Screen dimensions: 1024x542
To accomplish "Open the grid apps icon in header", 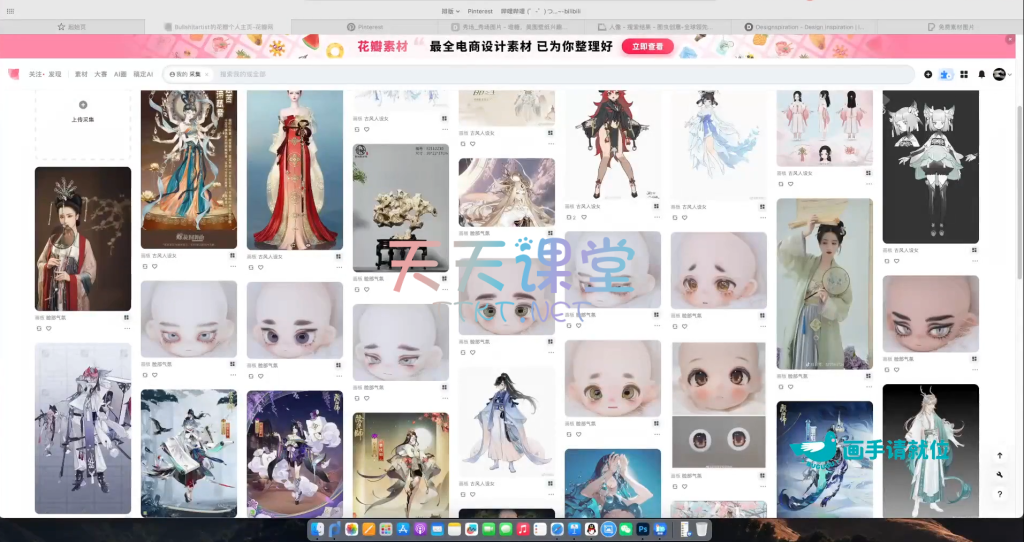I will pyautogui.click(x=964, y=74).
